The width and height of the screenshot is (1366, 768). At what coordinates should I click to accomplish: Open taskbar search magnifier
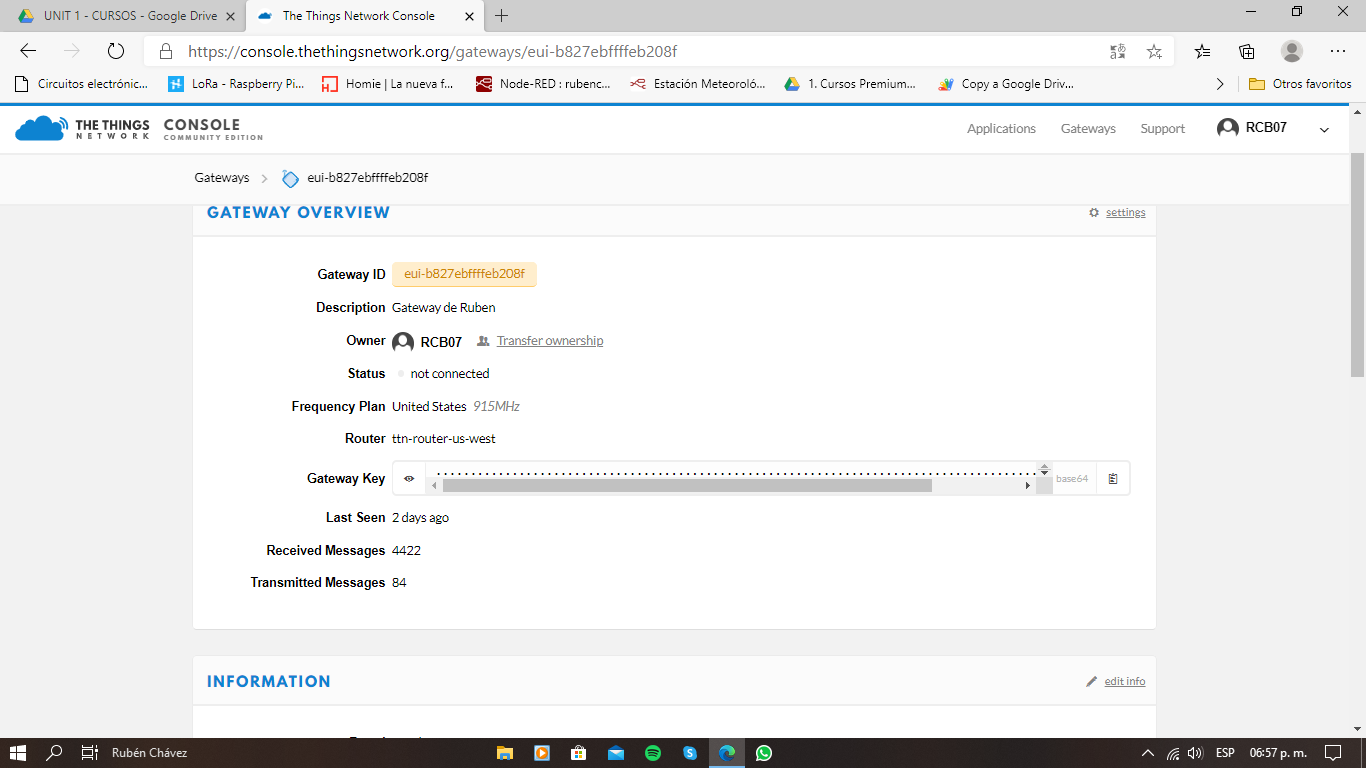click(x=55, y=753)
